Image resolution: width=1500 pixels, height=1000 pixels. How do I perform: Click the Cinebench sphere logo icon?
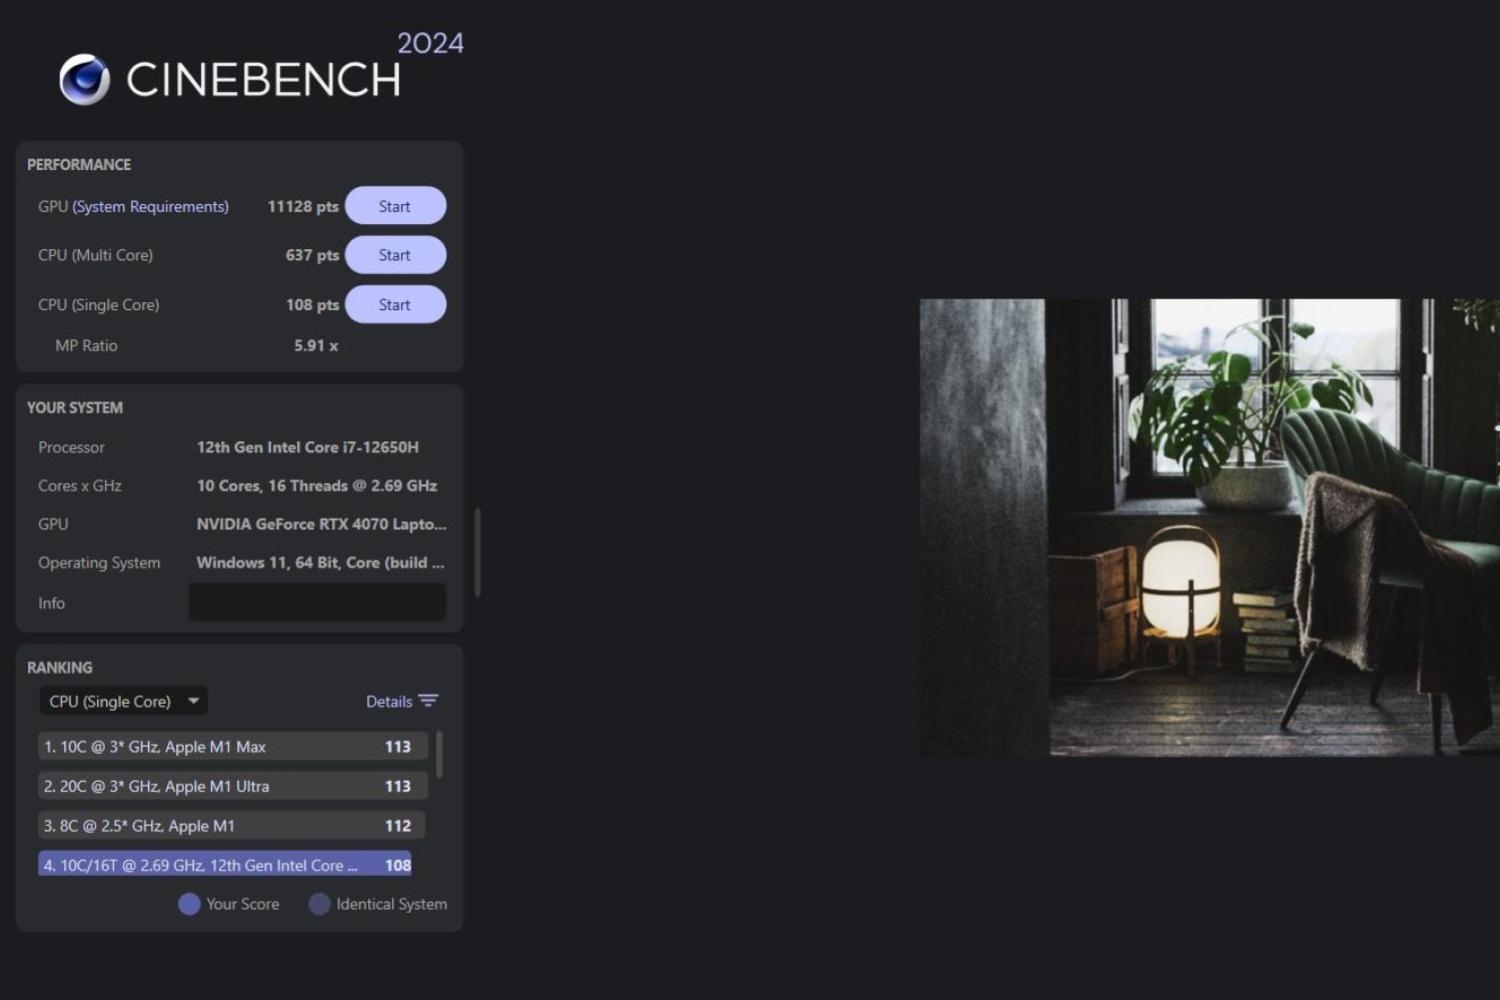click(x=84, y=80)
